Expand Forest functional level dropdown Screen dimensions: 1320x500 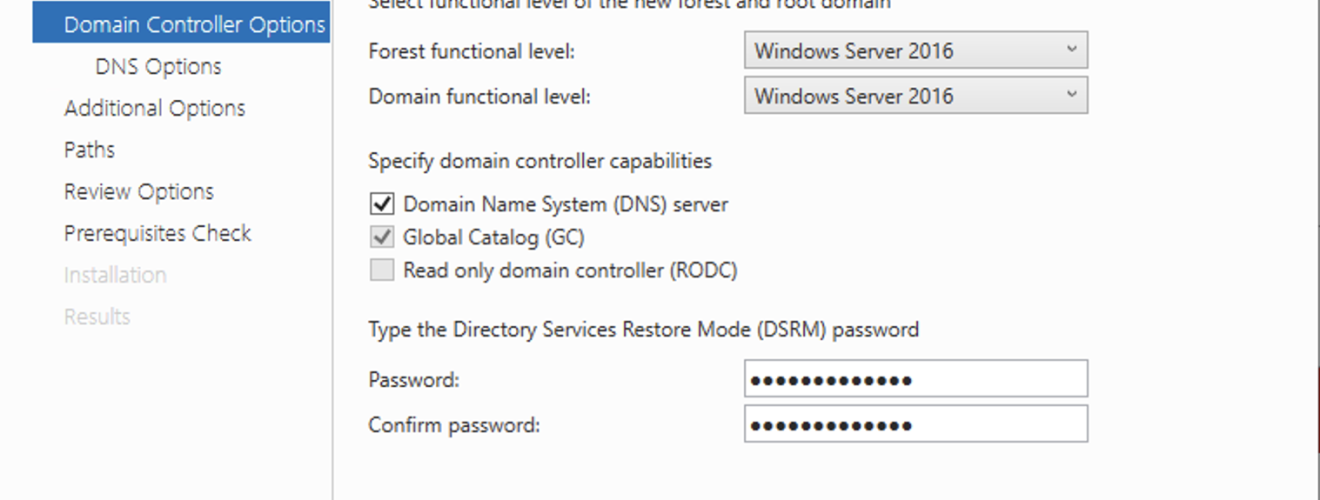tap(915, 50)
